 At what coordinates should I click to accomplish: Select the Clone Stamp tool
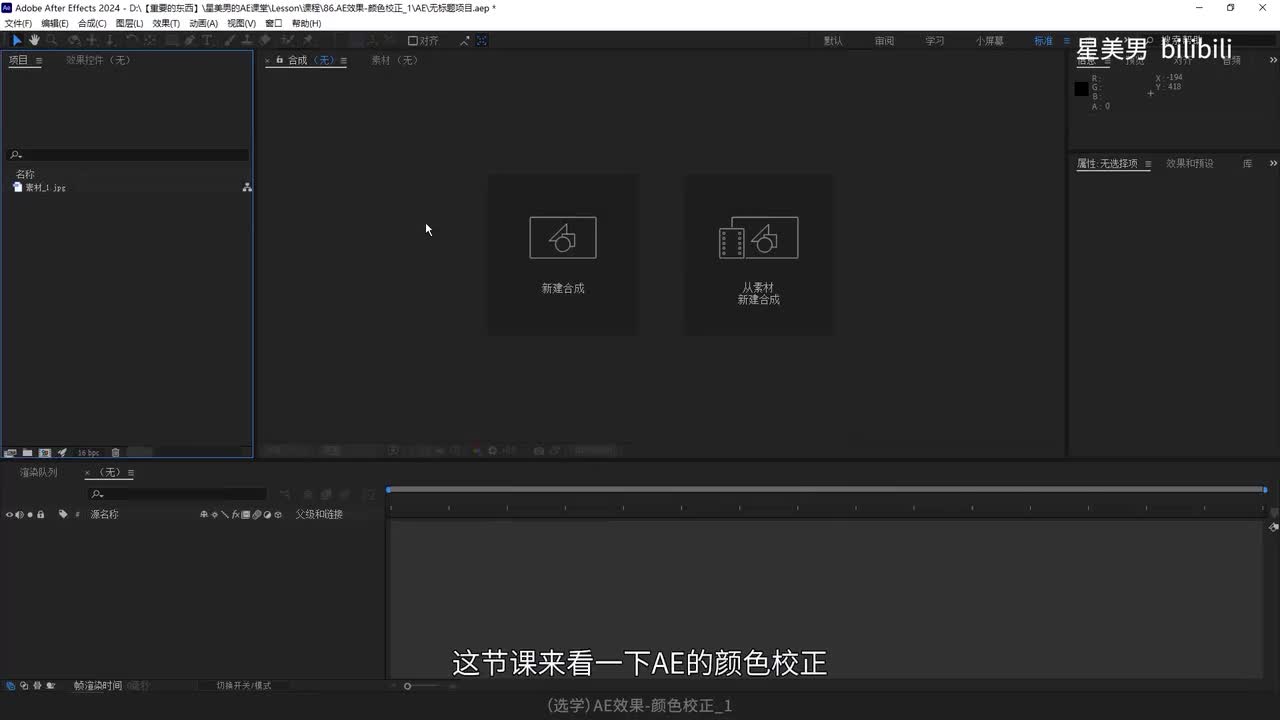tap(246, 40)
